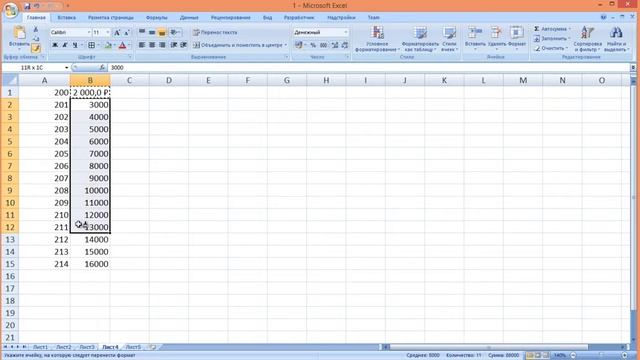Open the font size 11 dropdown
The width and height of the screenshot is (640, 360).
[108, 32]
